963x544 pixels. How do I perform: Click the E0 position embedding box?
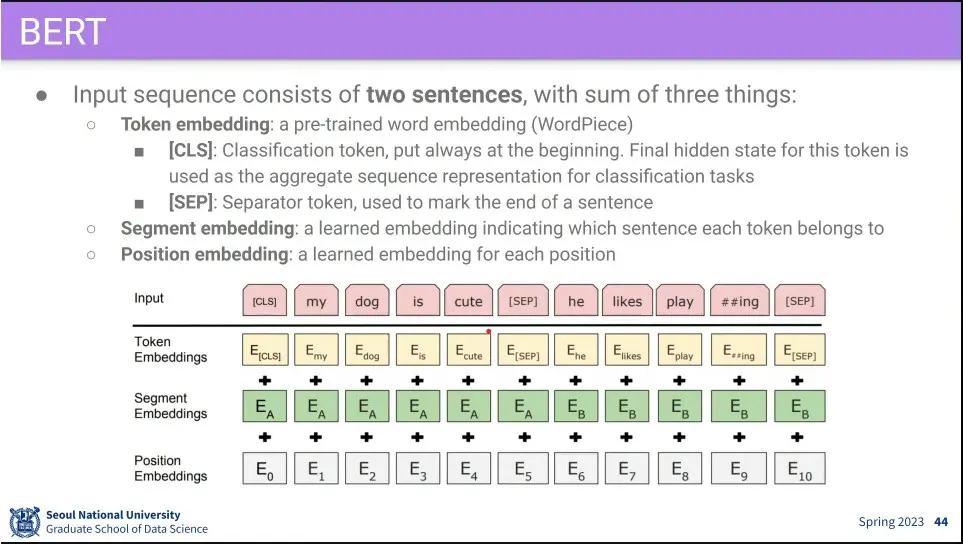point(265,468)
